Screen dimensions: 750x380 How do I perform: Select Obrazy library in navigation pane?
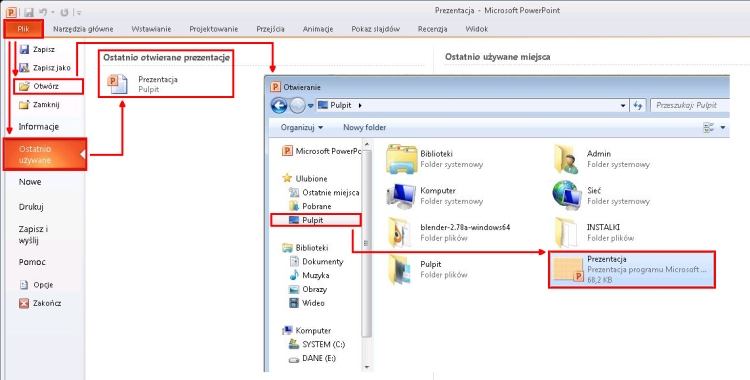[308, 290]
